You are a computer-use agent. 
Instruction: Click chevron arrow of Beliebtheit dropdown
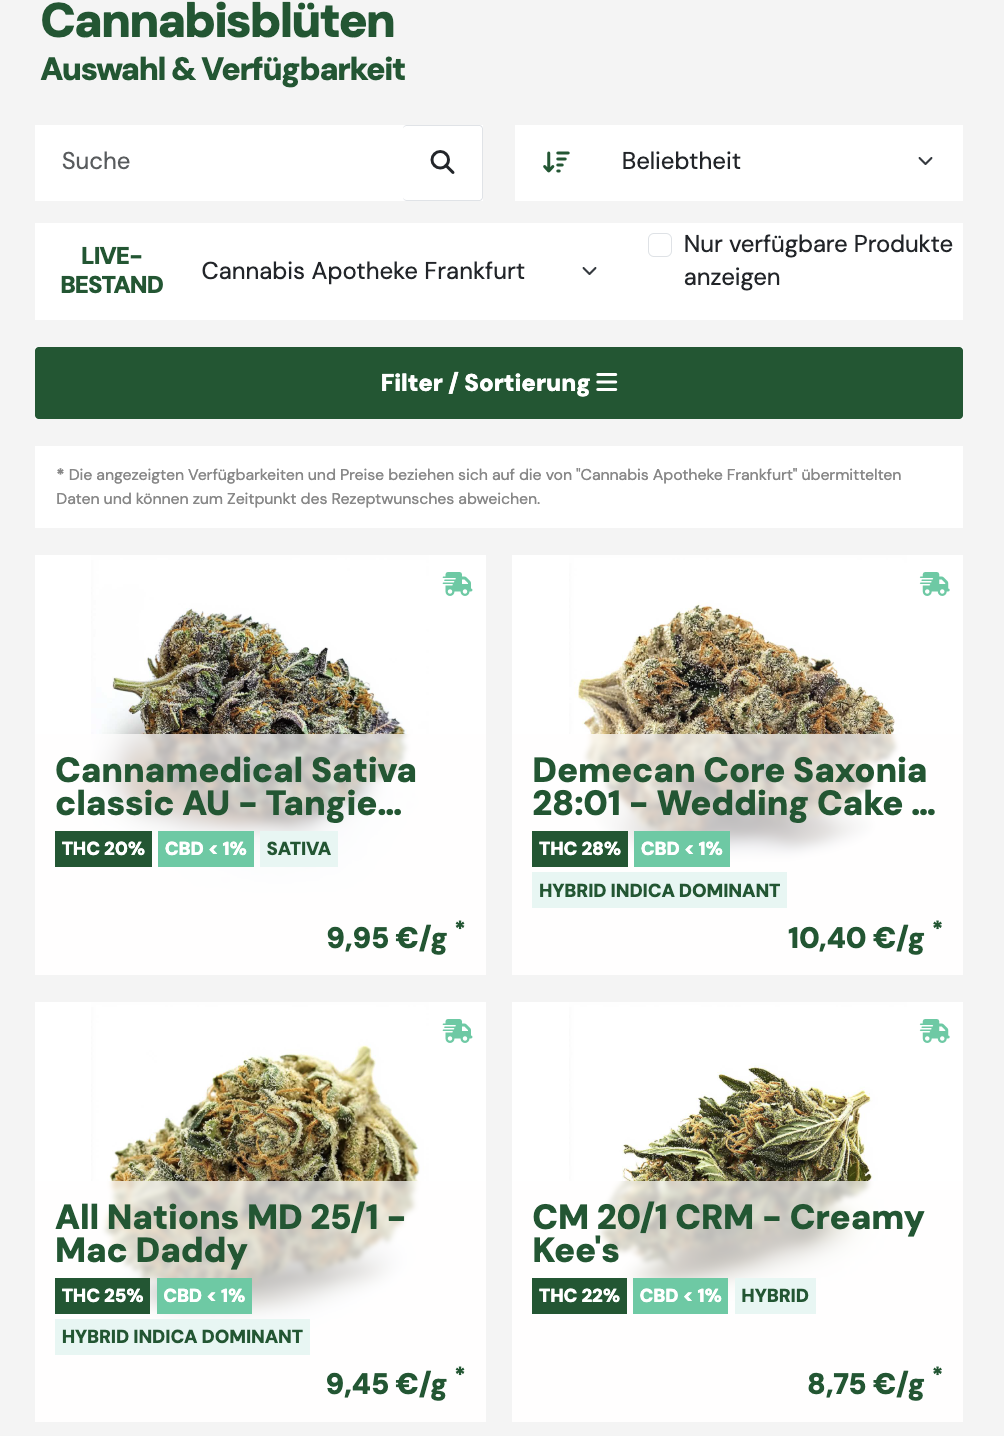pyautogui.click(x=926, y=161)
